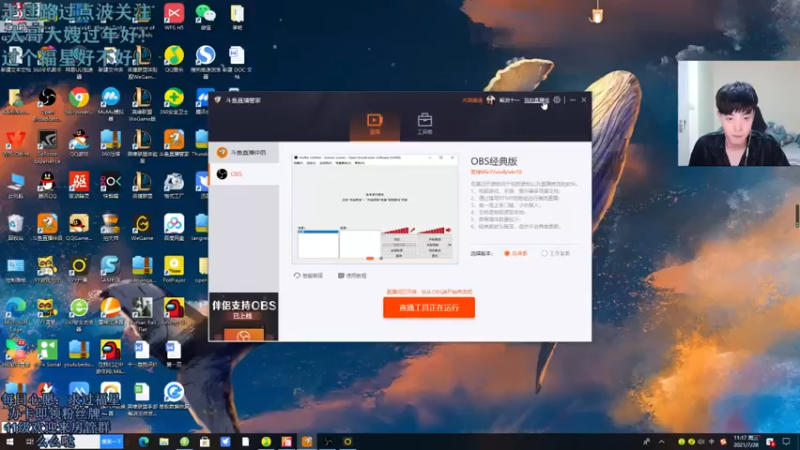This screenshot has width=800, height=450.
Task: Open the 伴侣支持OBS promo banner
Action: (x=243, y=317)
